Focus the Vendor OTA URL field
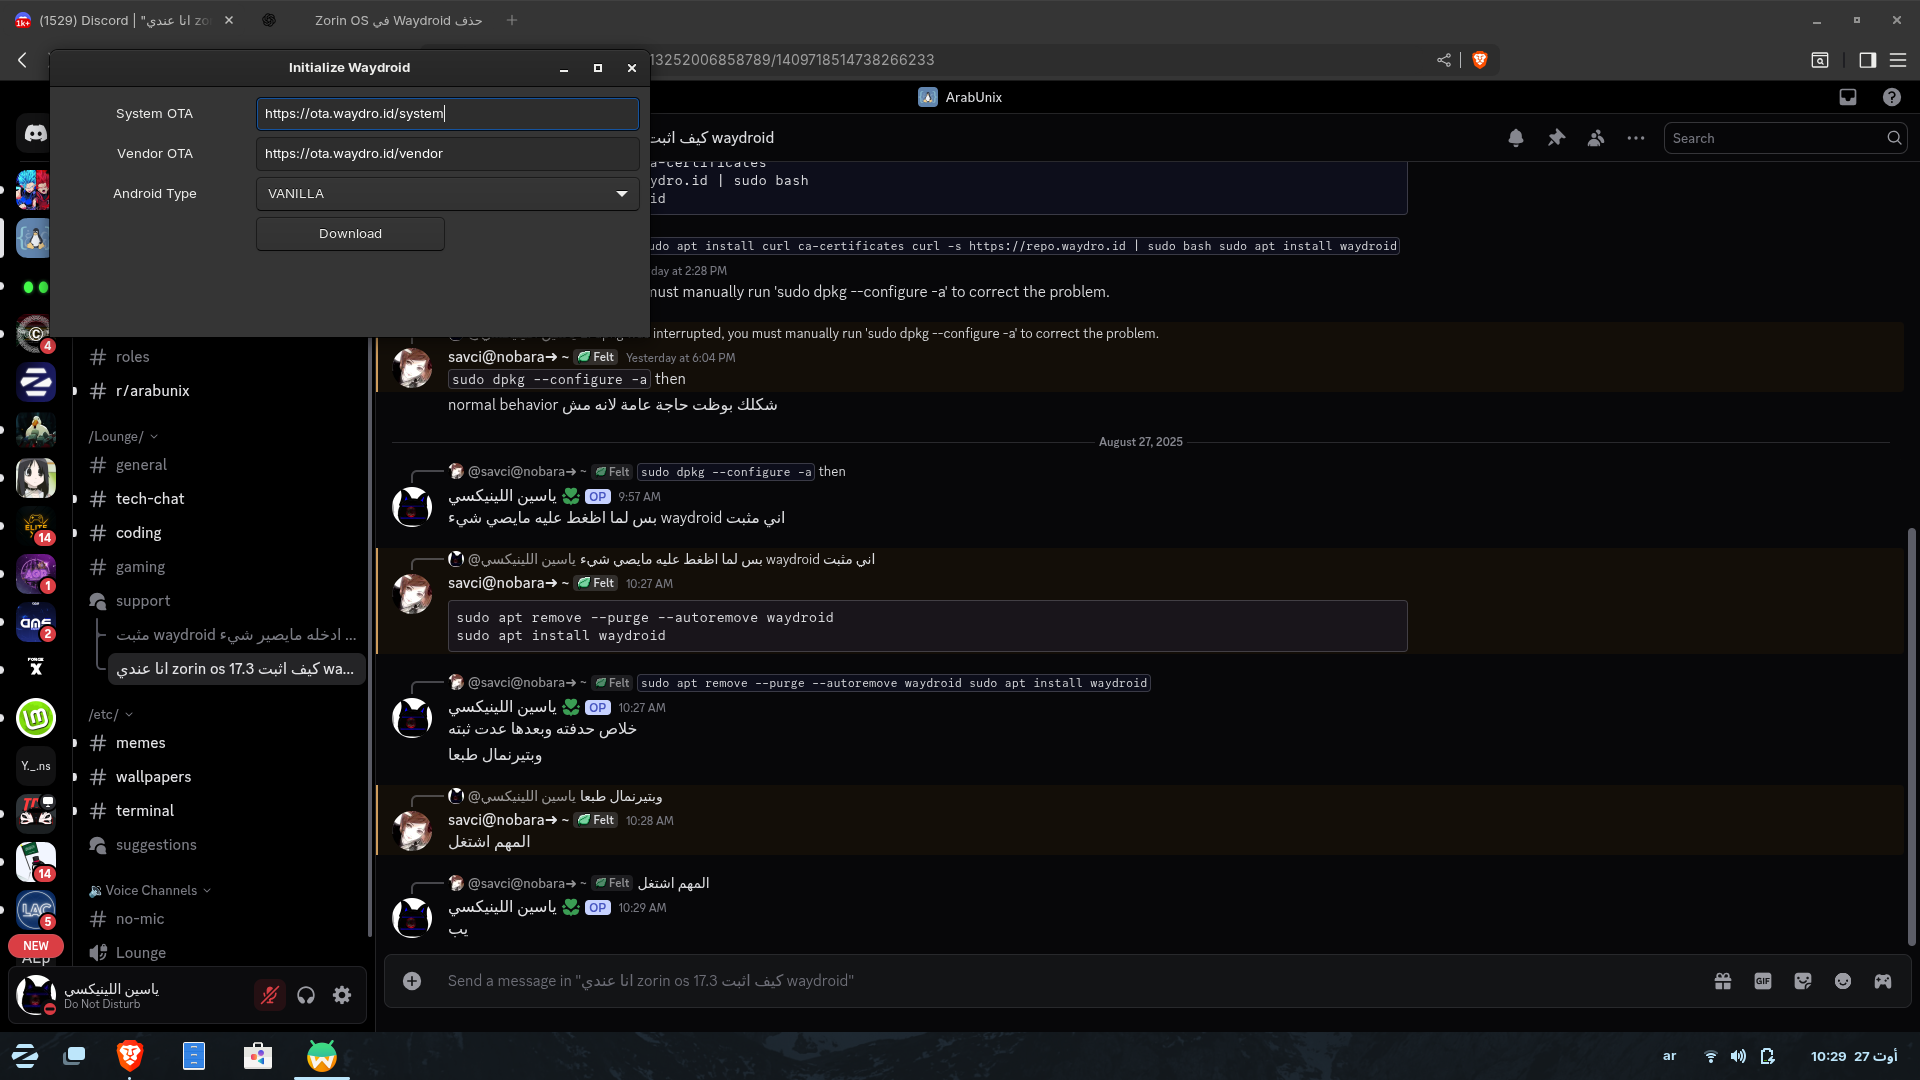1920x1080 pixels. point(448,154)
